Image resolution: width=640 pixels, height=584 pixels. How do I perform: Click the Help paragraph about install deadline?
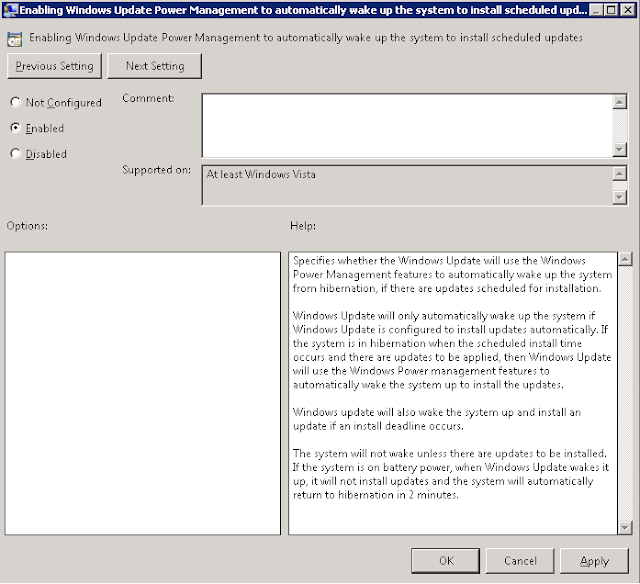437,419
